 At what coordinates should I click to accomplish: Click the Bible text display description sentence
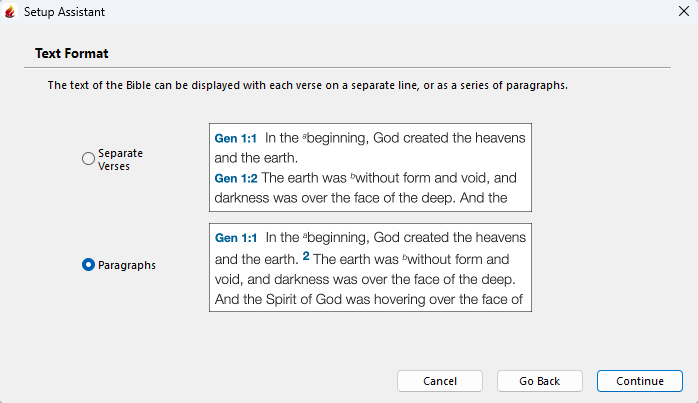coord(308,86)
